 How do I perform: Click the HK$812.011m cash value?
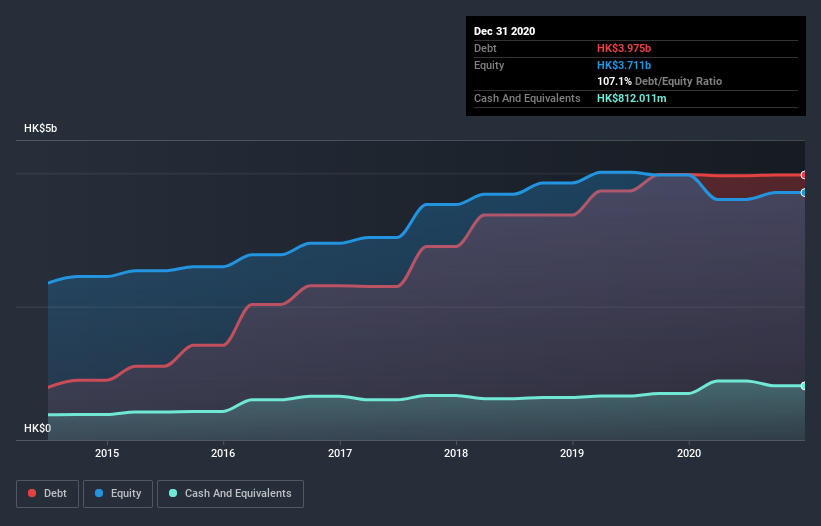point(631,98)
